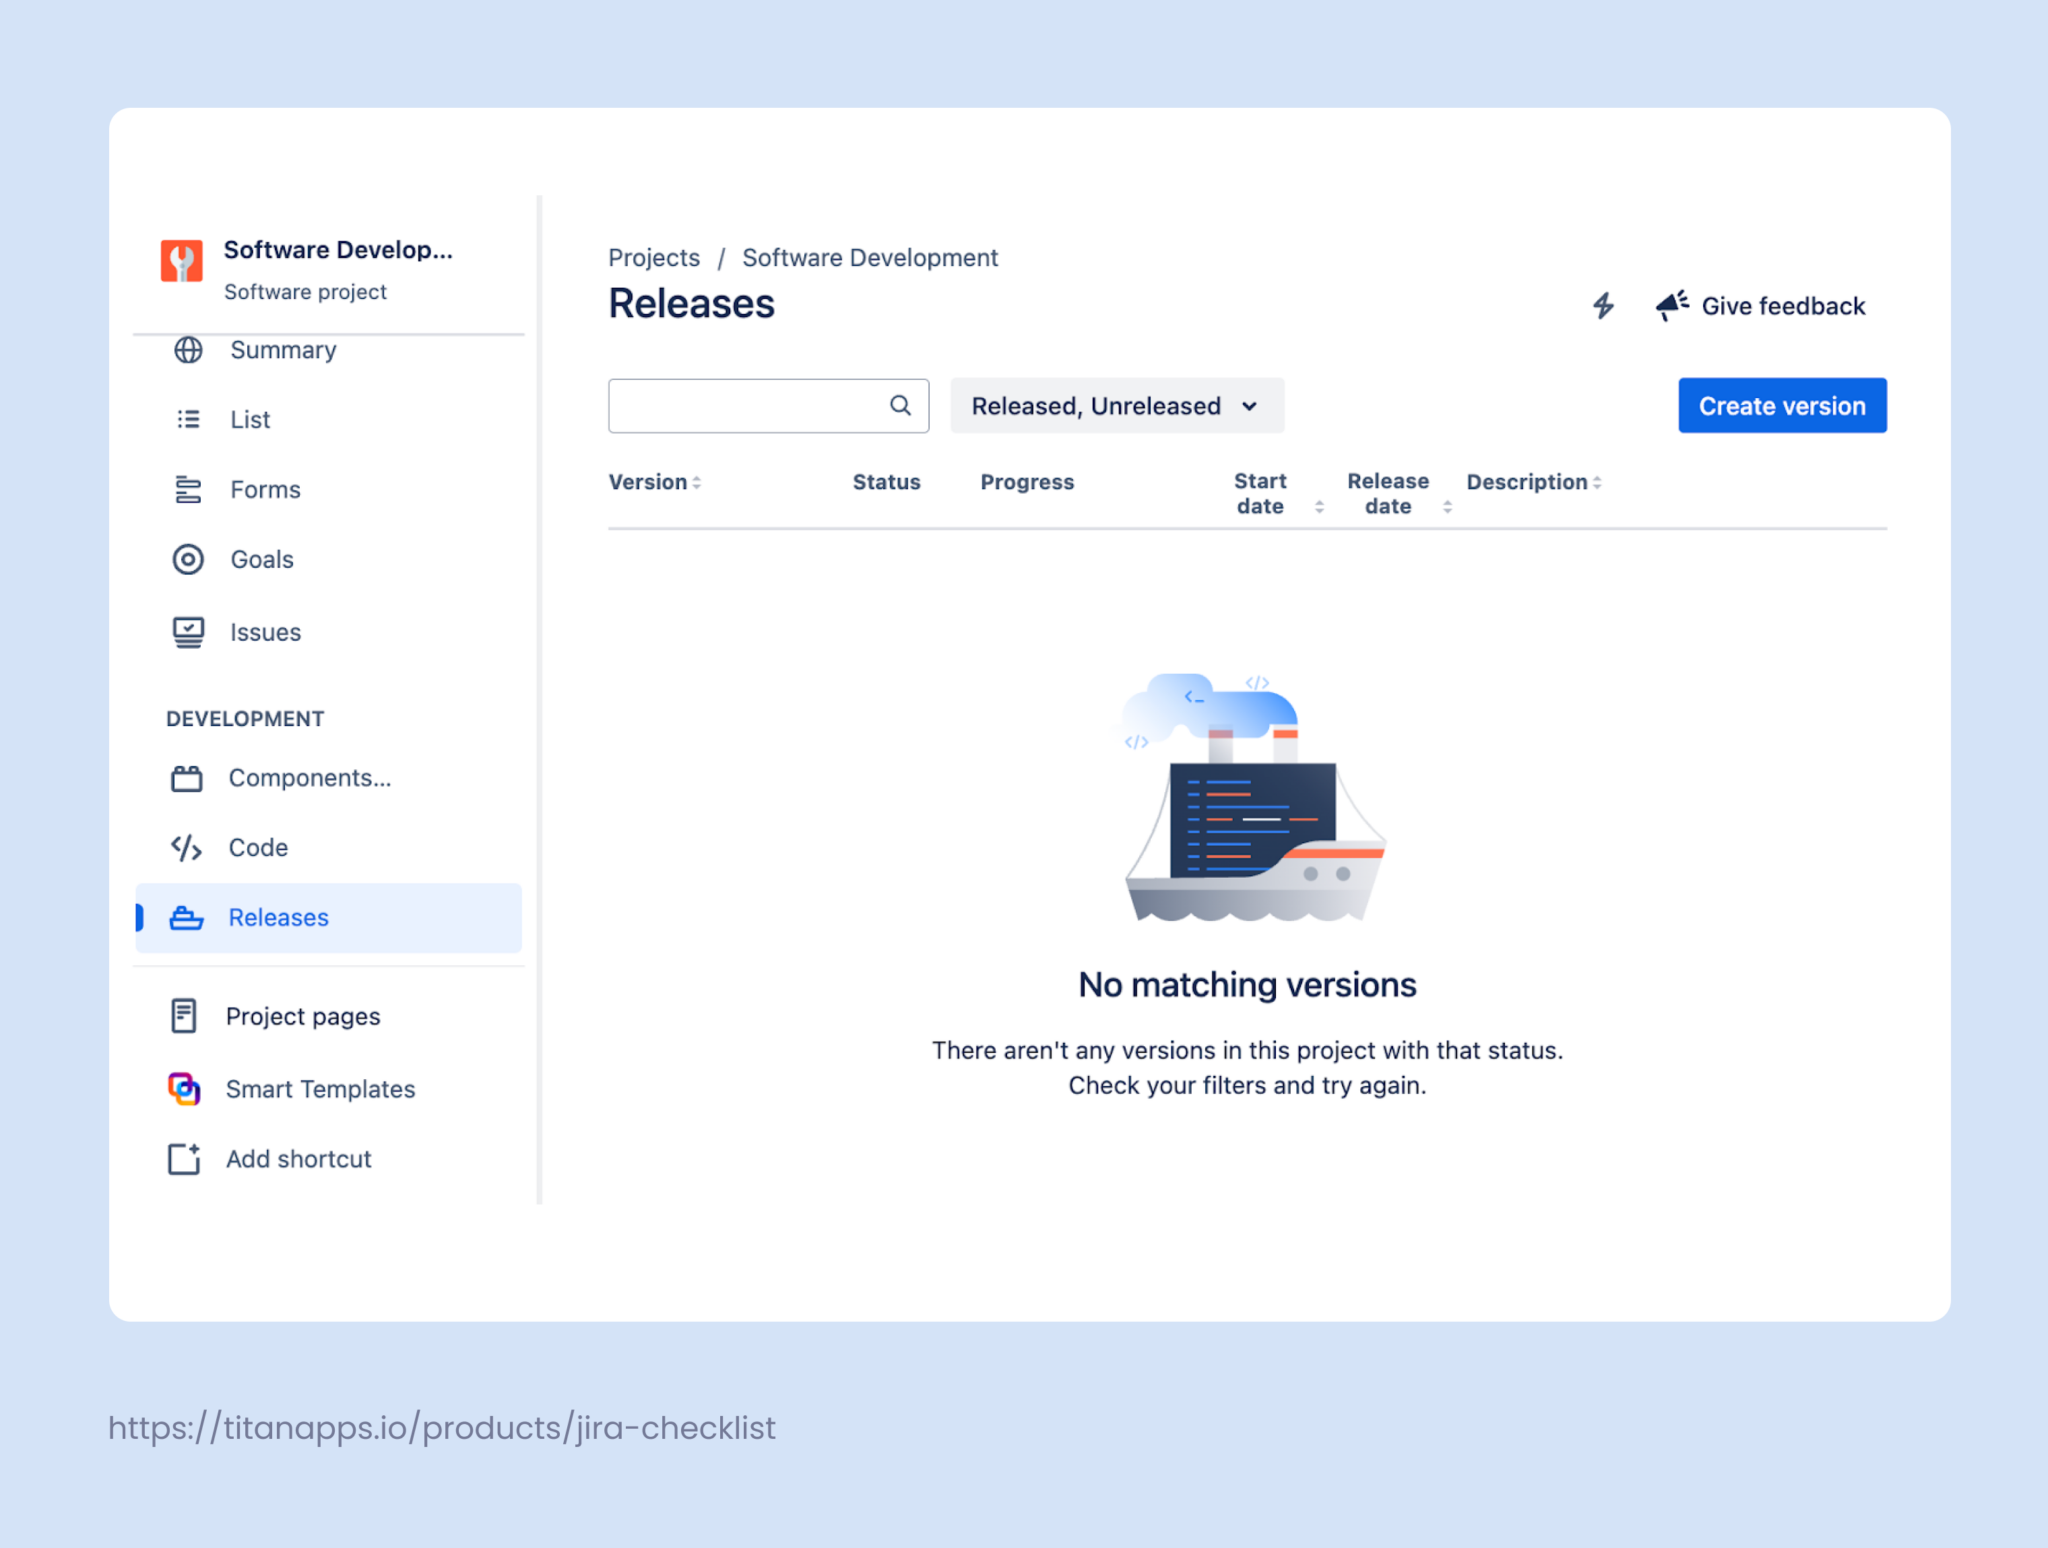Screen dimensions: 2048x1548
Task: Expand the truncated Components sidebar entry
Action: pyautogui.click(x=309, y=777)
